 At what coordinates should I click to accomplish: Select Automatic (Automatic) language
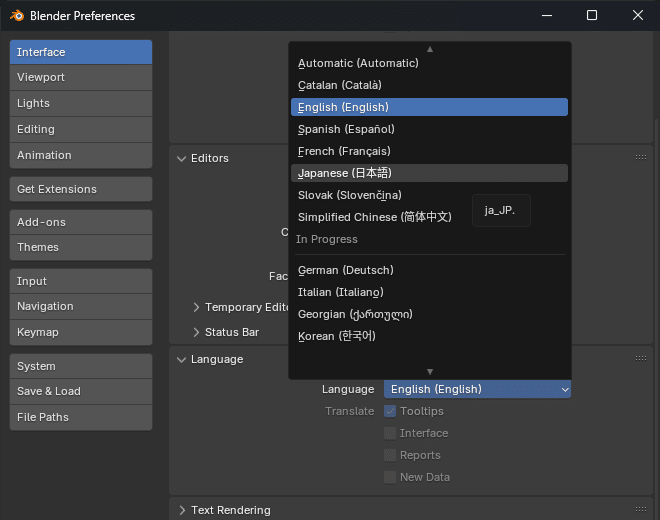(x=429, y=63)
